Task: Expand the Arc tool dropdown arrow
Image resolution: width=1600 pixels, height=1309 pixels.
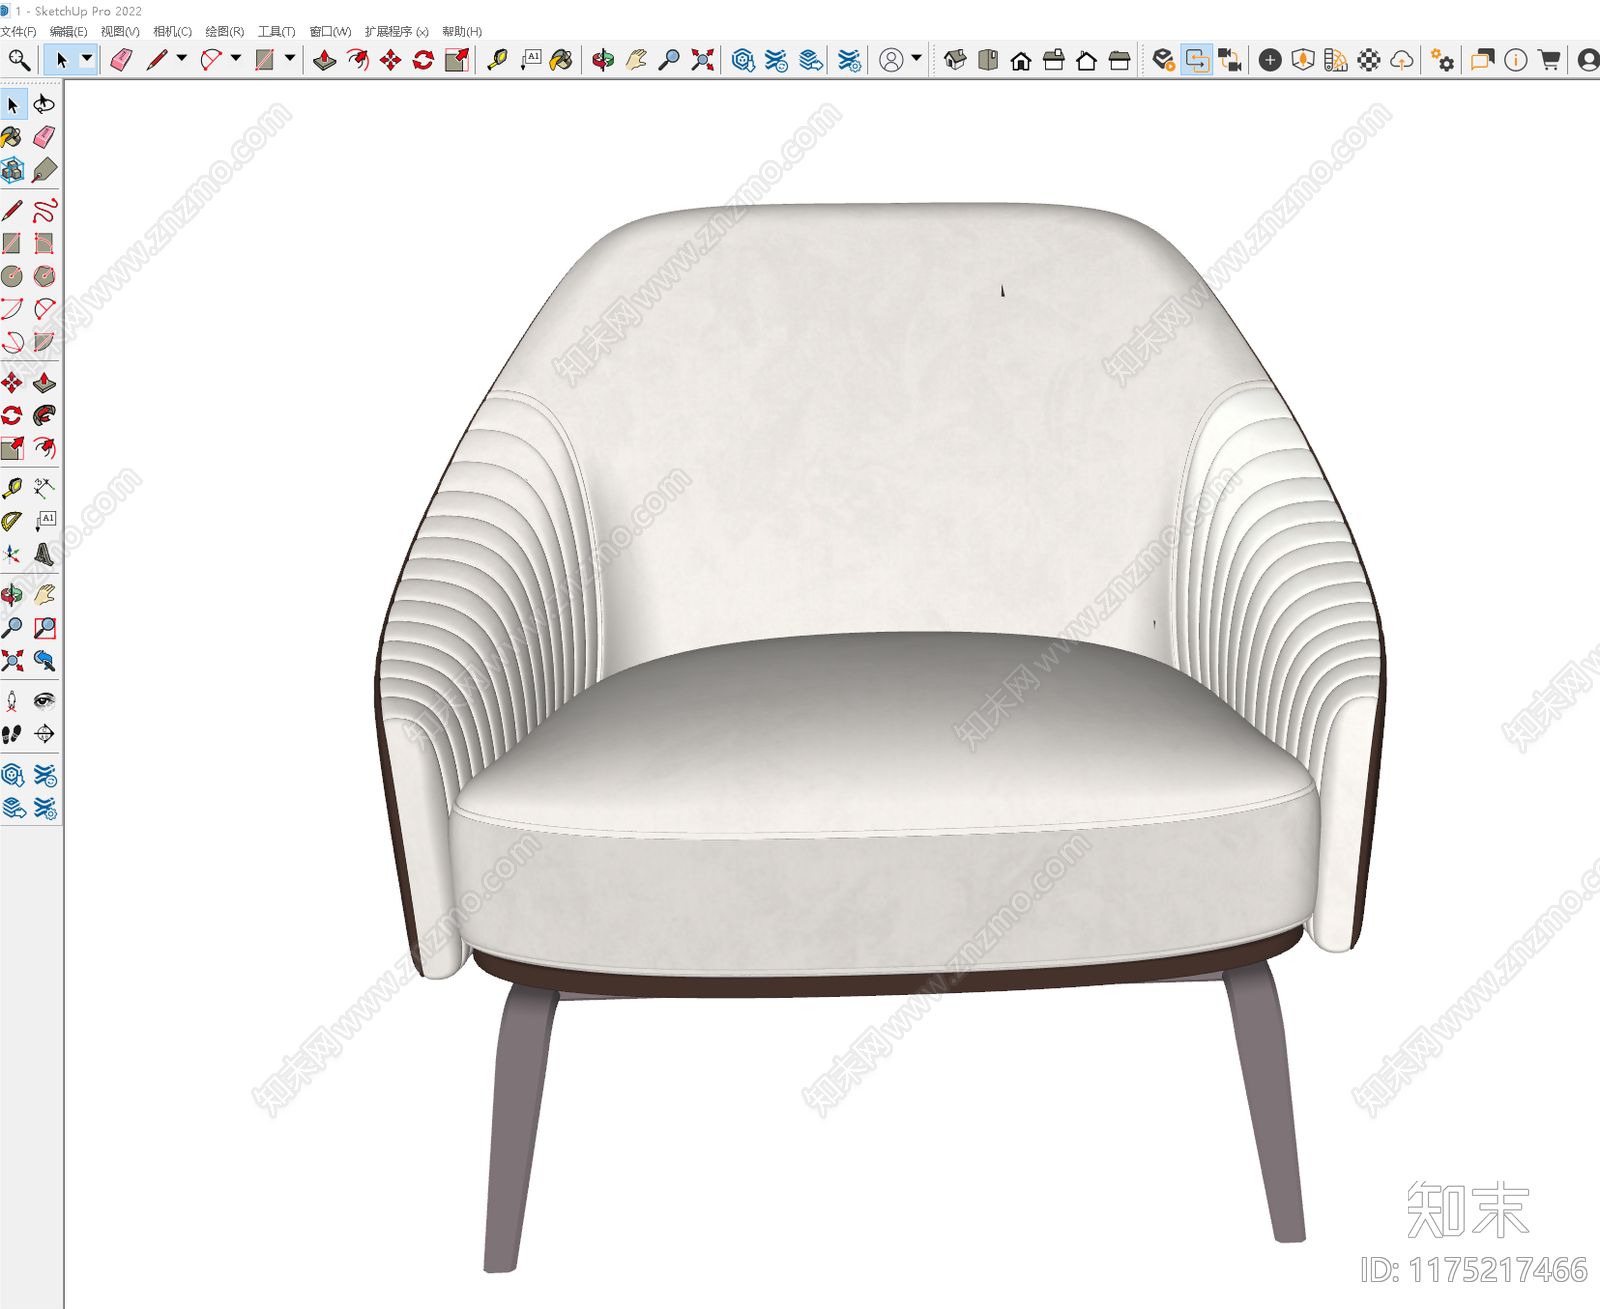Action: click(236, 59)
